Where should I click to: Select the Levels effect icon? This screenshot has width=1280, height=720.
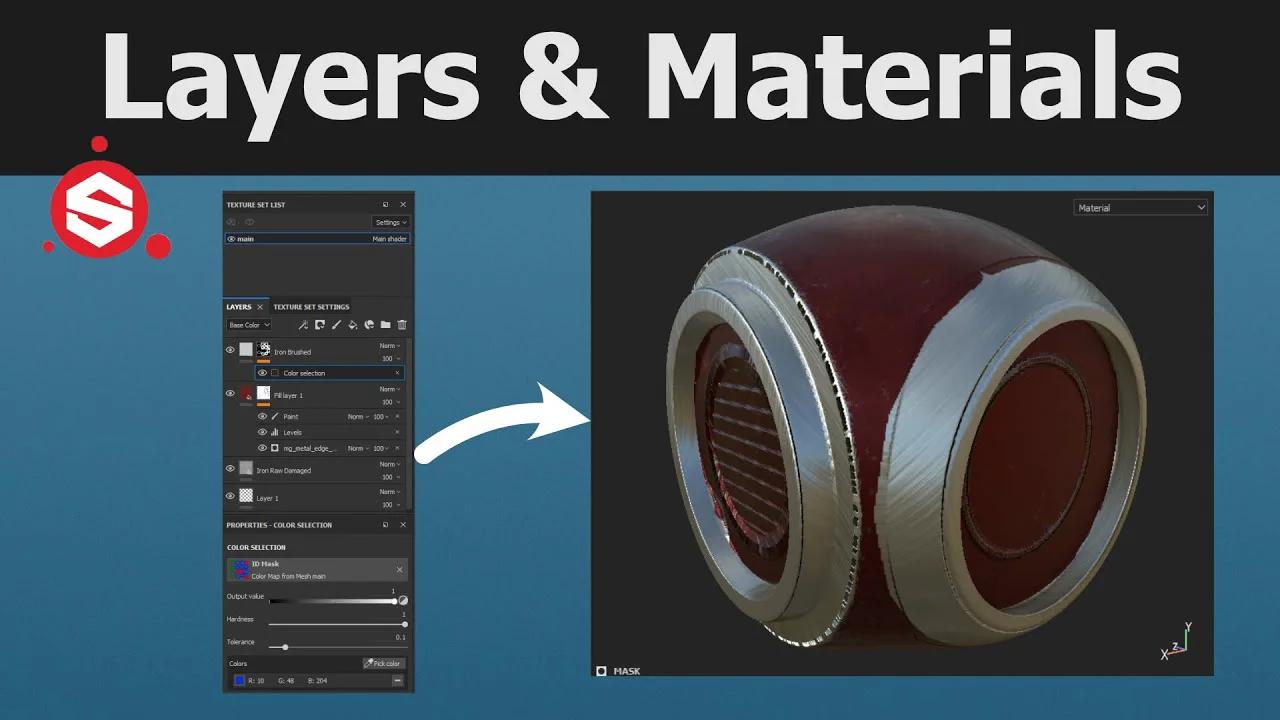(x=275, y=432)
